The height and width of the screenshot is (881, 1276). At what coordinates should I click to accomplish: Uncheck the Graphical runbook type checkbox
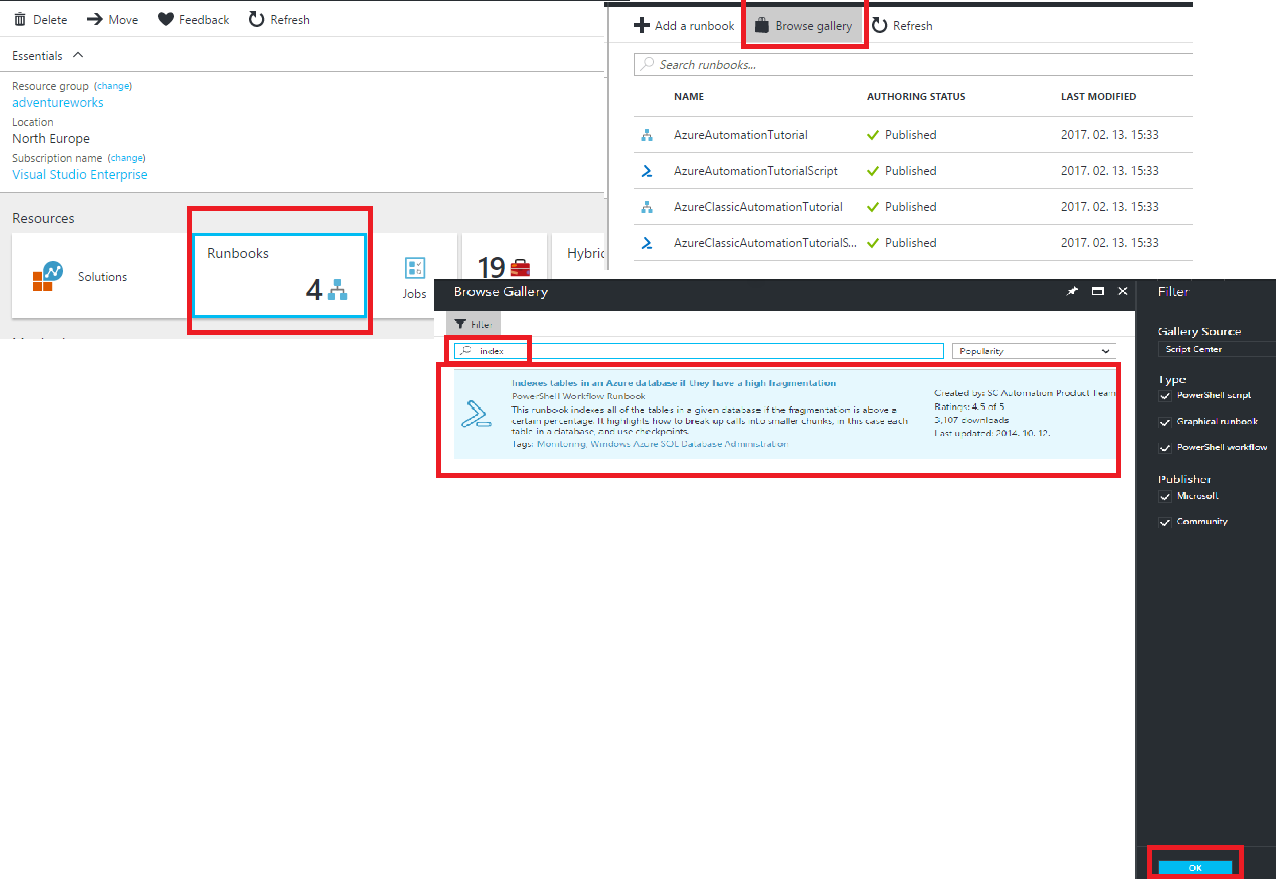tap(1165, 422)
